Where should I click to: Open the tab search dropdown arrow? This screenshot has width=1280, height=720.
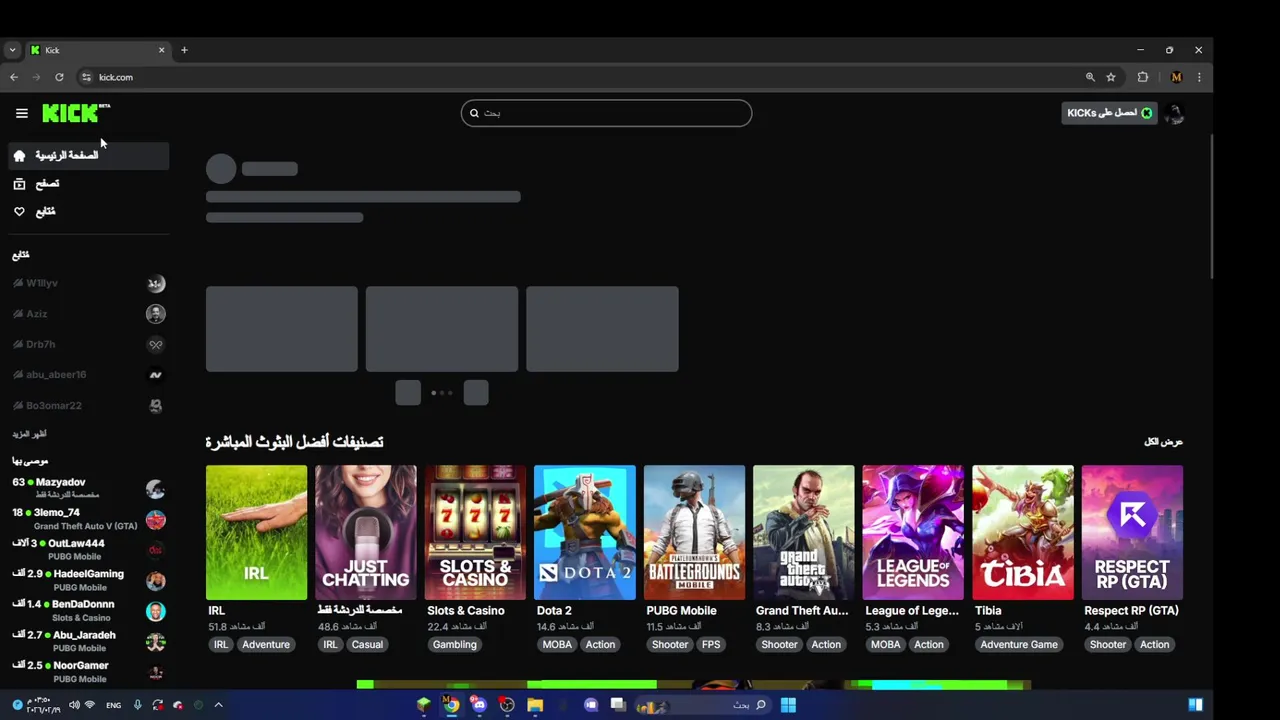point(12,50)
